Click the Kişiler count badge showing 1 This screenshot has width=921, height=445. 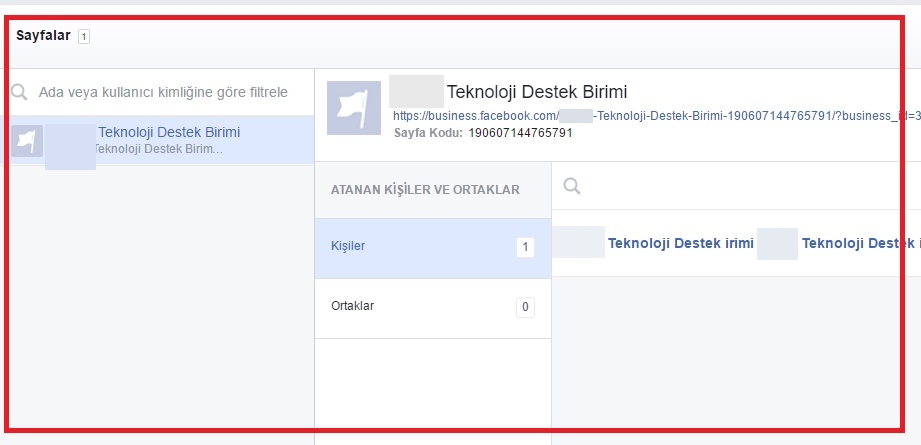coord(525,248)
